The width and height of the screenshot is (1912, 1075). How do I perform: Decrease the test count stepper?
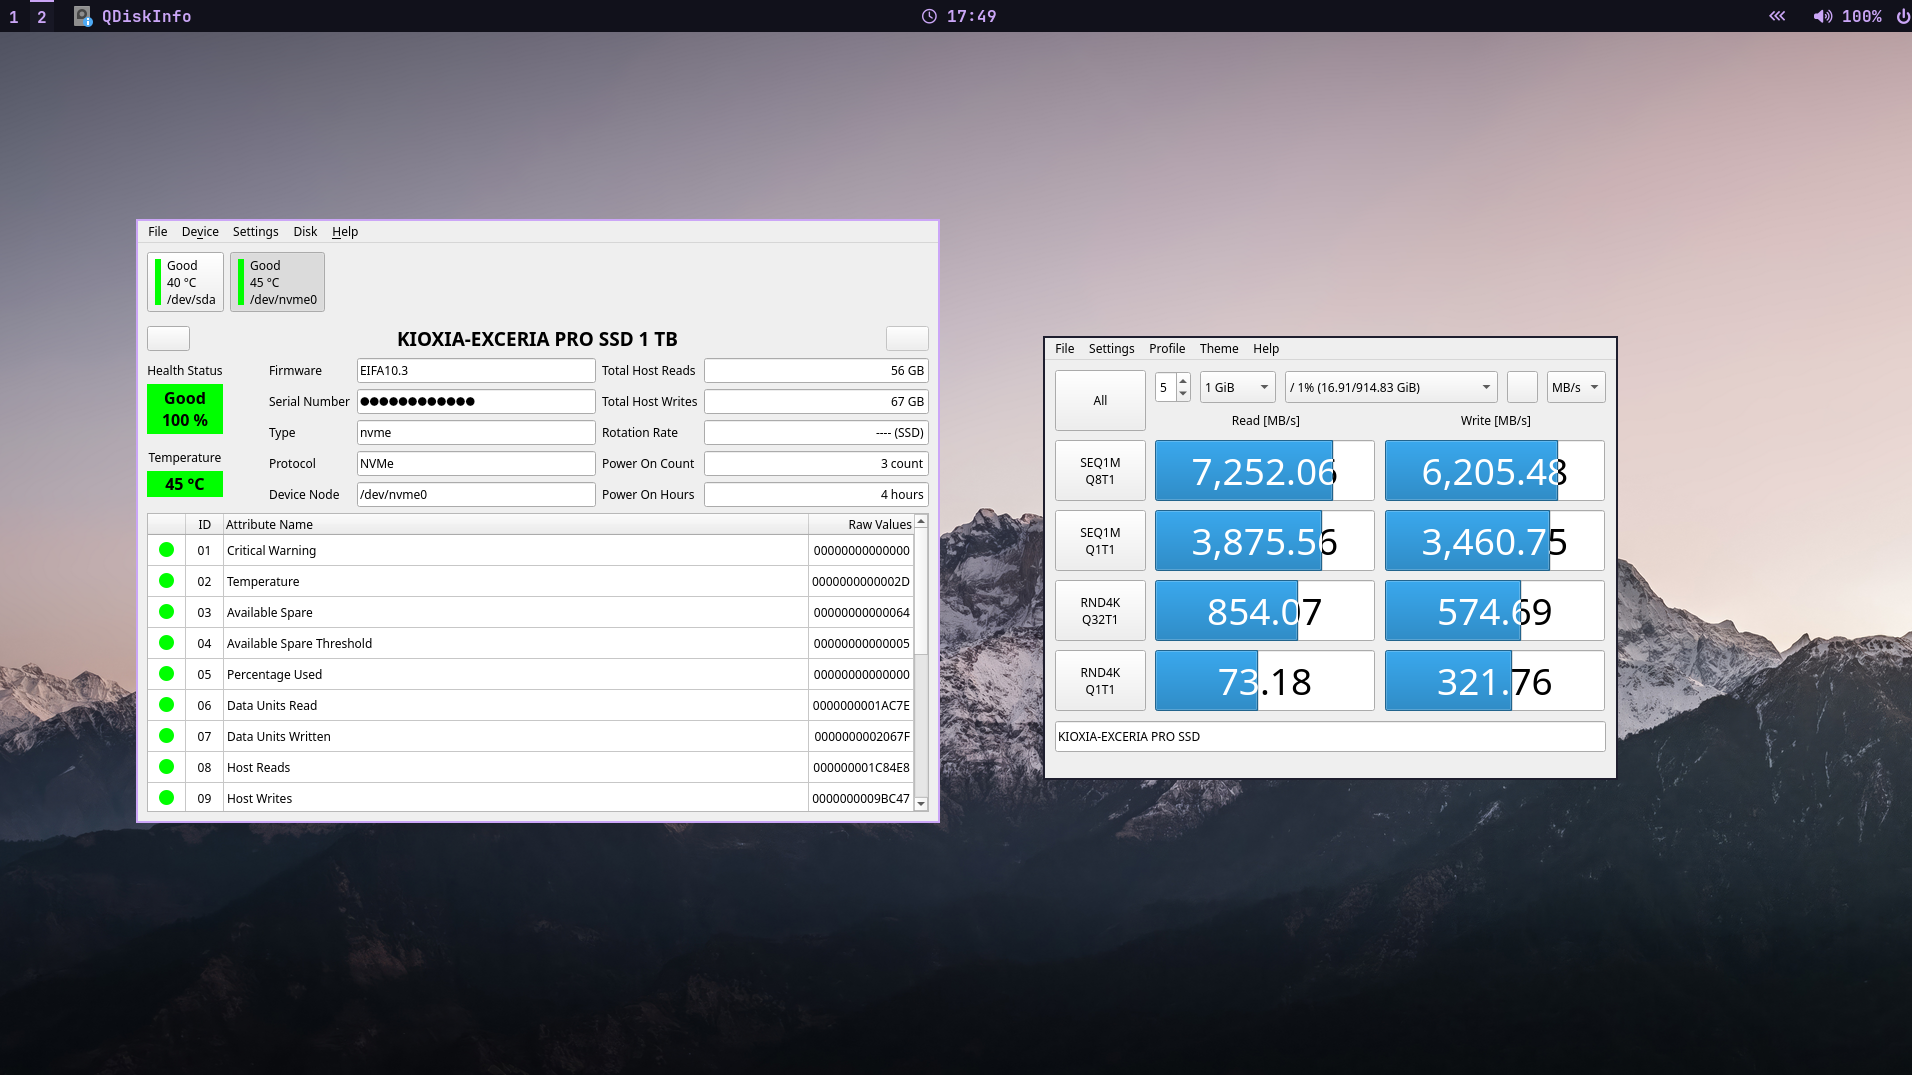(1183, 394)
